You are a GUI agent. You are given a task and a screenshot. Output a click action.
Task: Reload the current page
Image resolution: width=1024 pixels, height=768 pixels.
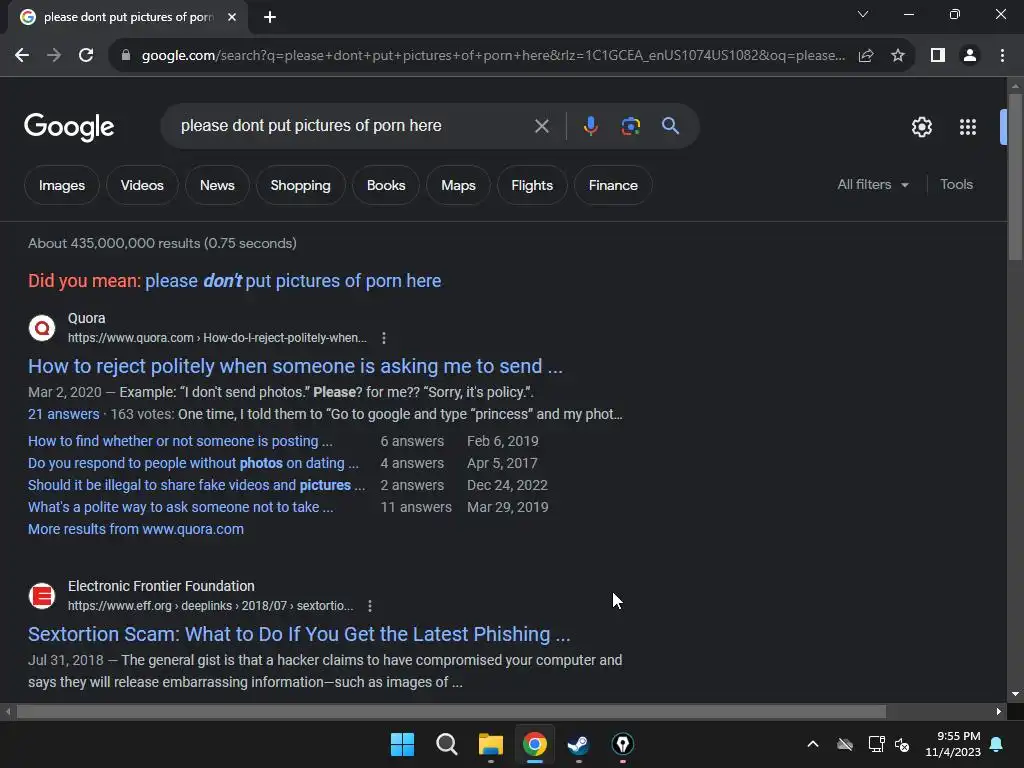tap(86, 56)
